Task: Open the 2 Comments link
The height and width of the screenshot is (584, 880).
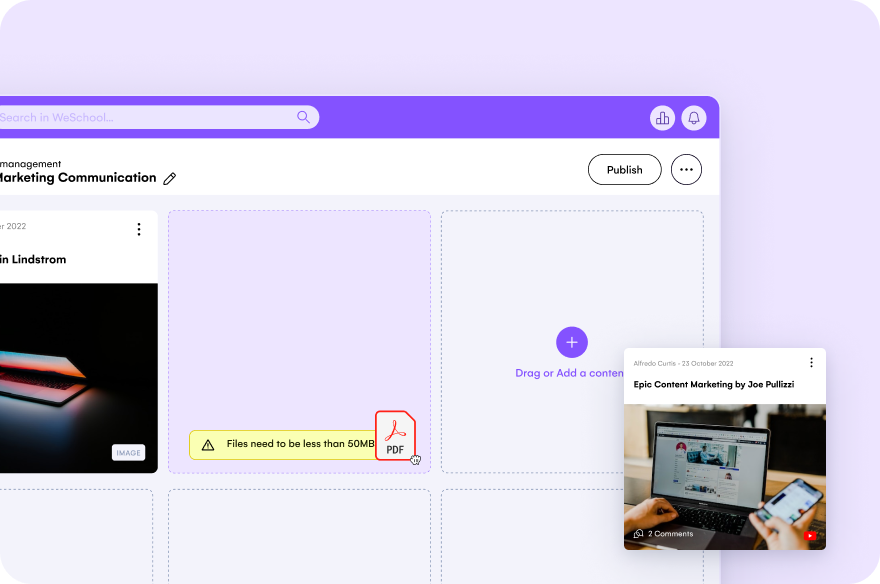Action: tap(670, 534)
